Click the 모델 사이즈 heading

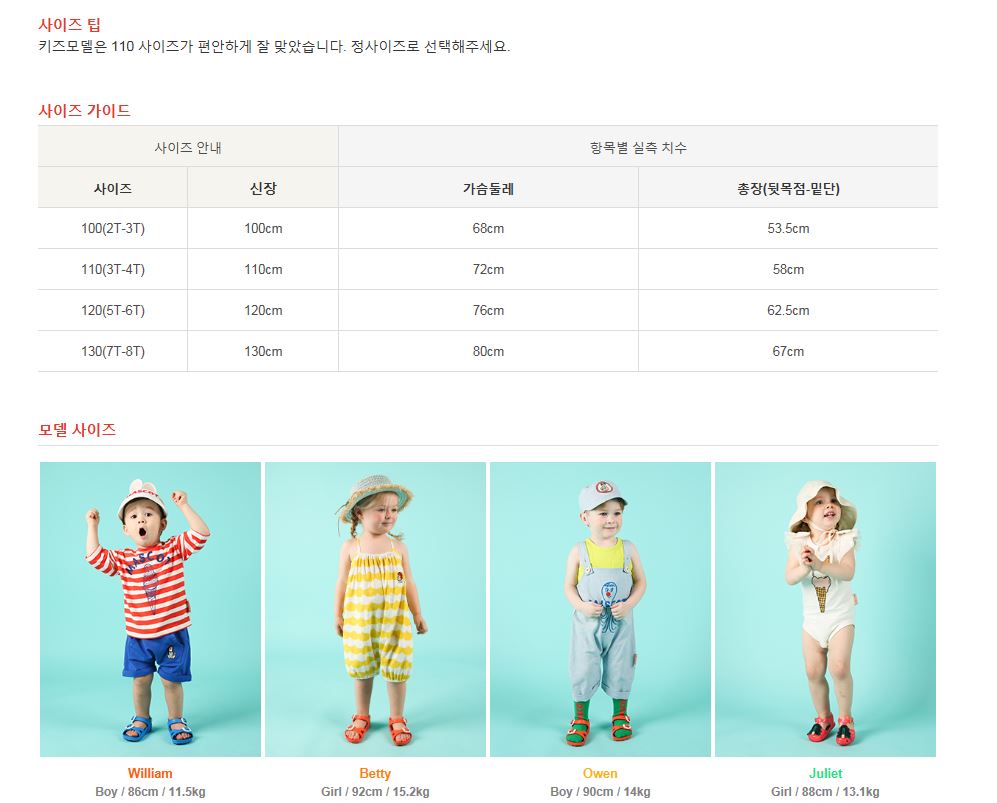(x=77, y=430)
